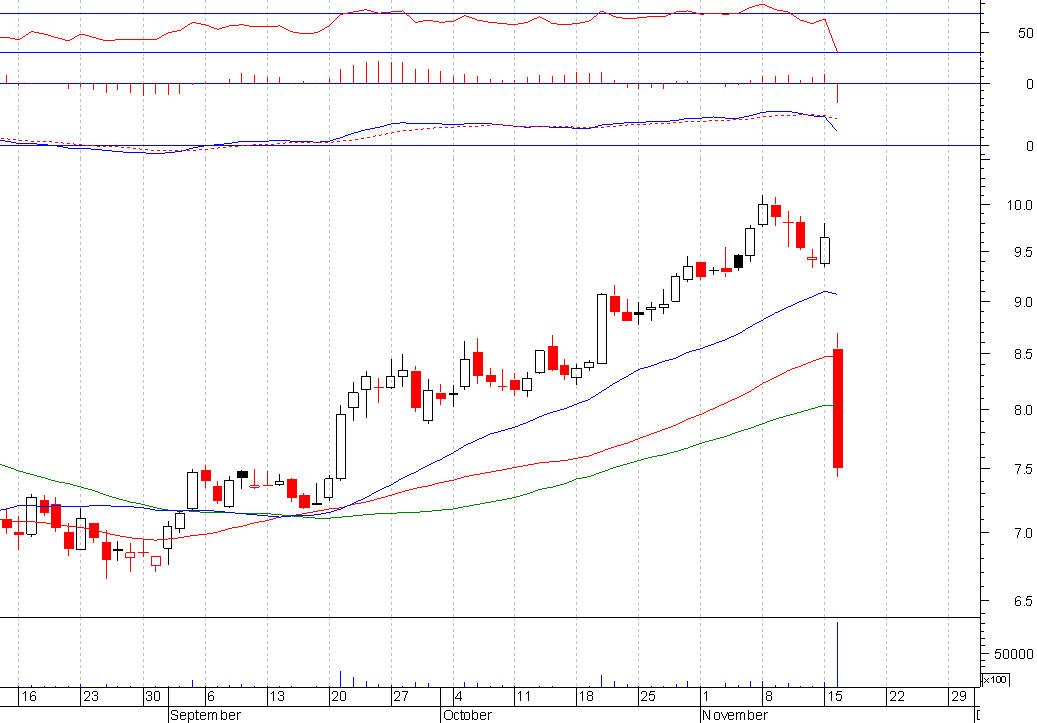Image resolution: width=1037 pixels, height=723 pixels.
Task: Click the date label 16 on time axis
Action: point(28,696)
